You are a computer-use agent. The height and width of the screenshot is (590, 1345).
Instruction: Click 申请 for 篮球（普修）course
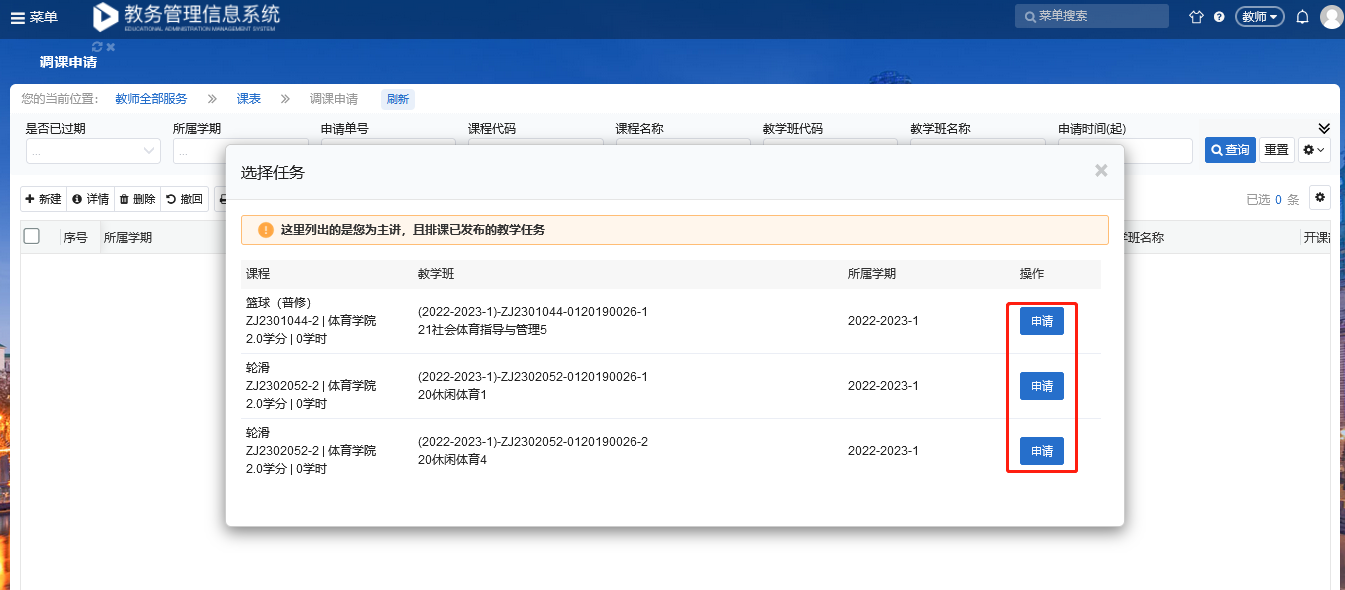click(x=1041, y=321)
